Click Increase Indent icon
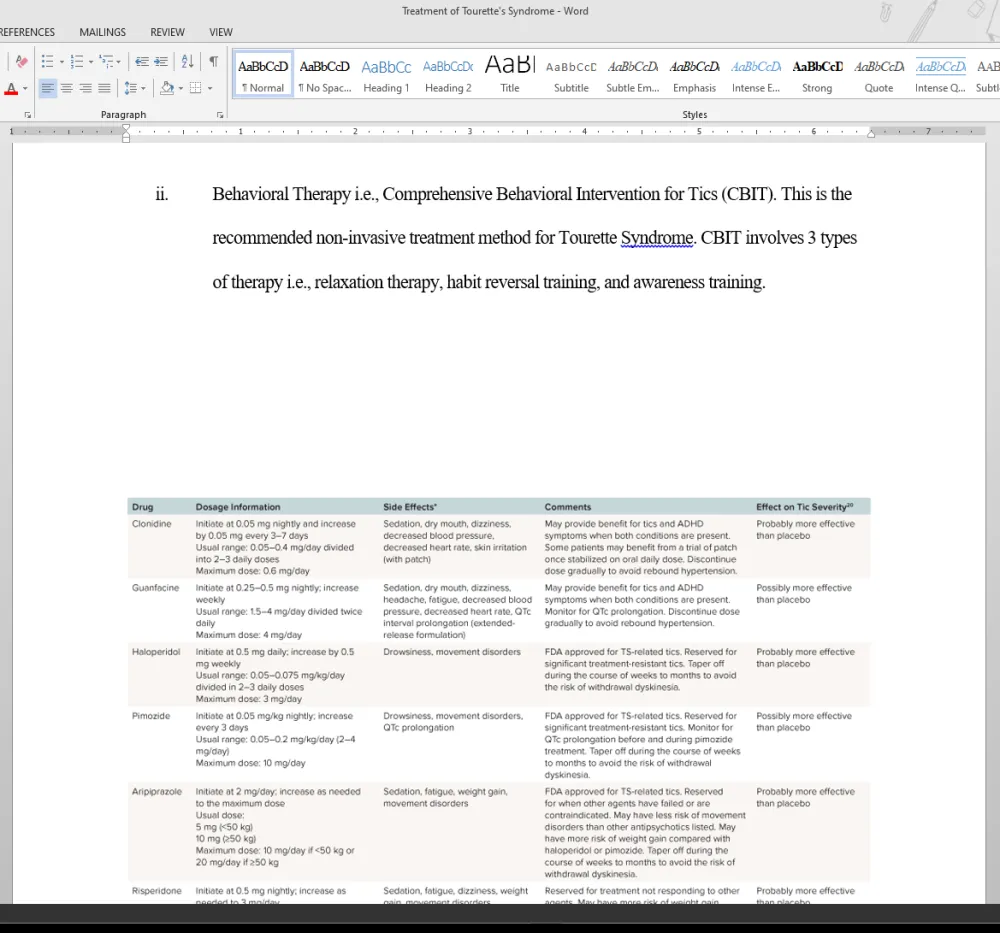 point(161,61)
